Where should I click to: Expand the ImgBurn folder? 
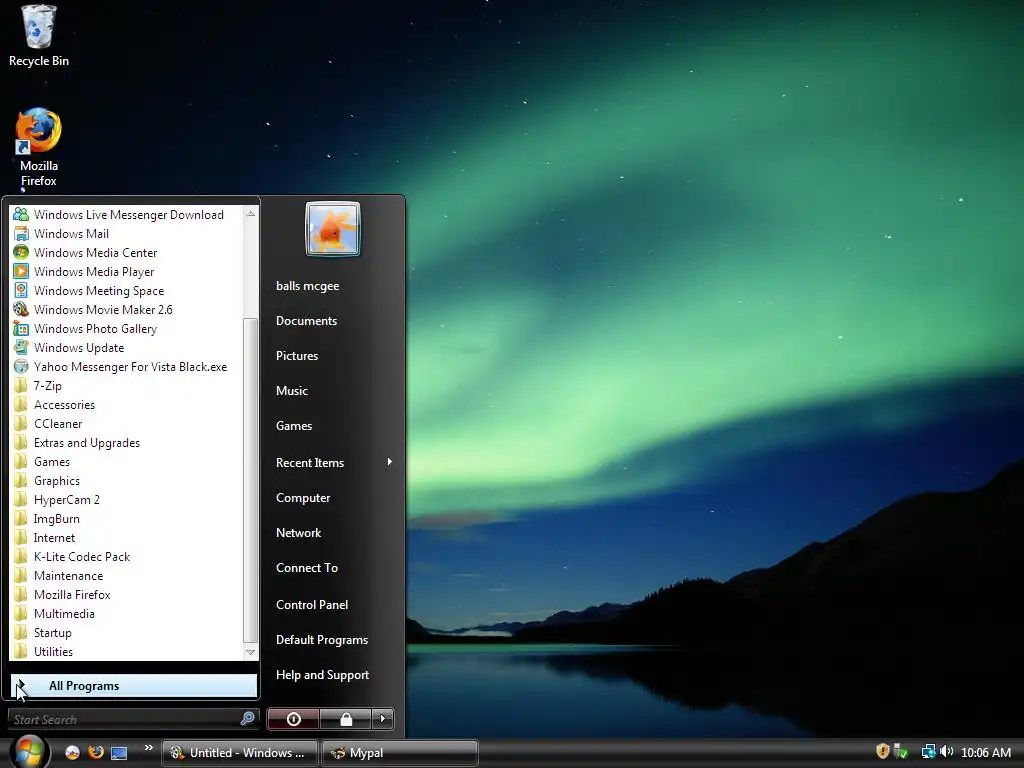click(46, 518)
